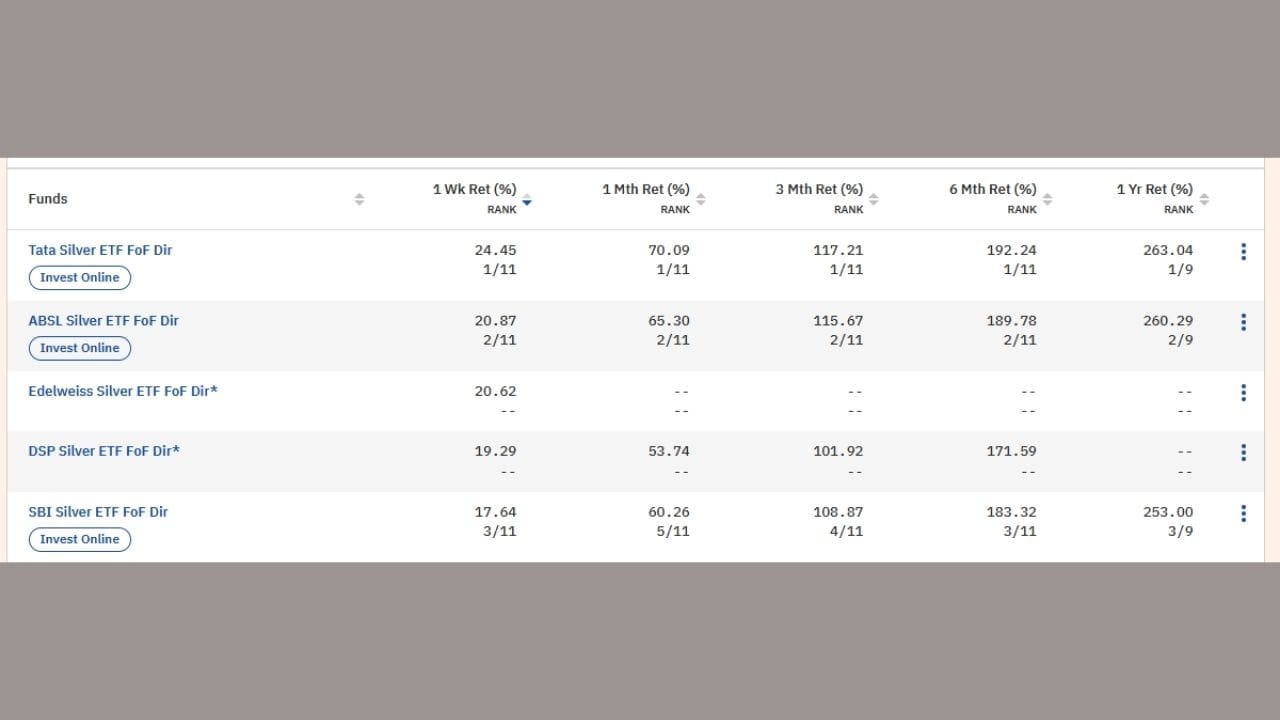Image resolution: width=1280 pixels, height=720 pixels.
Task: Open Tata Silver ETF FoF Dir link
Action: (100, 250)
